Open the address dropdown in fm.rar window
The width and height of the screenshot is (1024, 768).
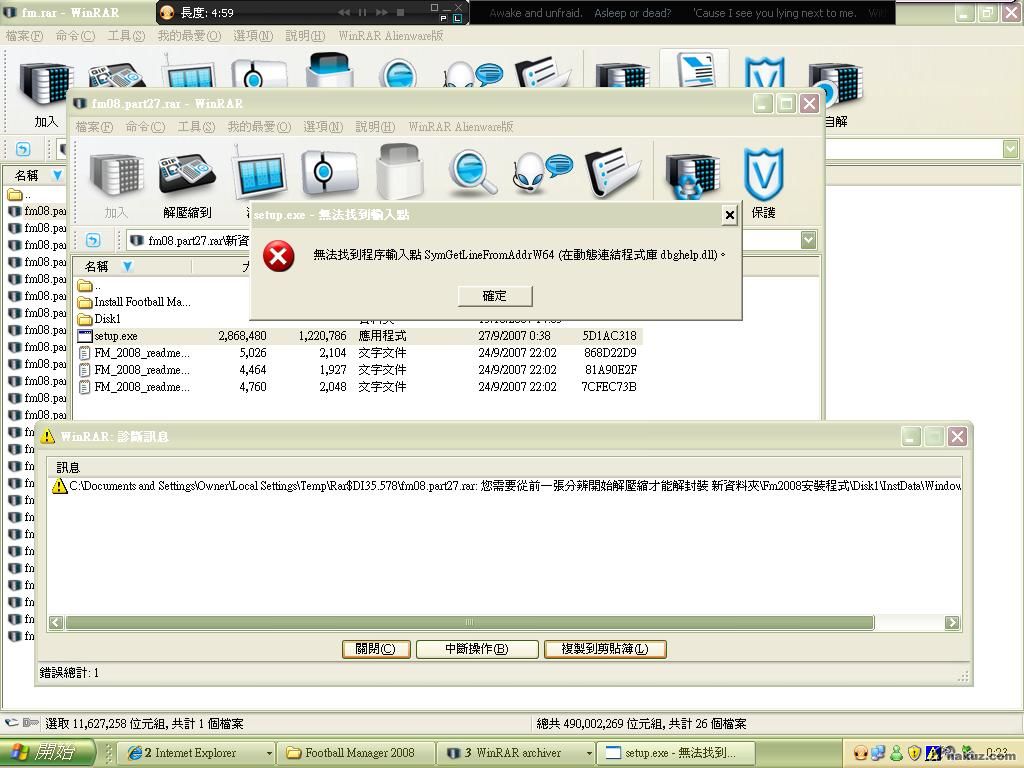coord(1010,150)
